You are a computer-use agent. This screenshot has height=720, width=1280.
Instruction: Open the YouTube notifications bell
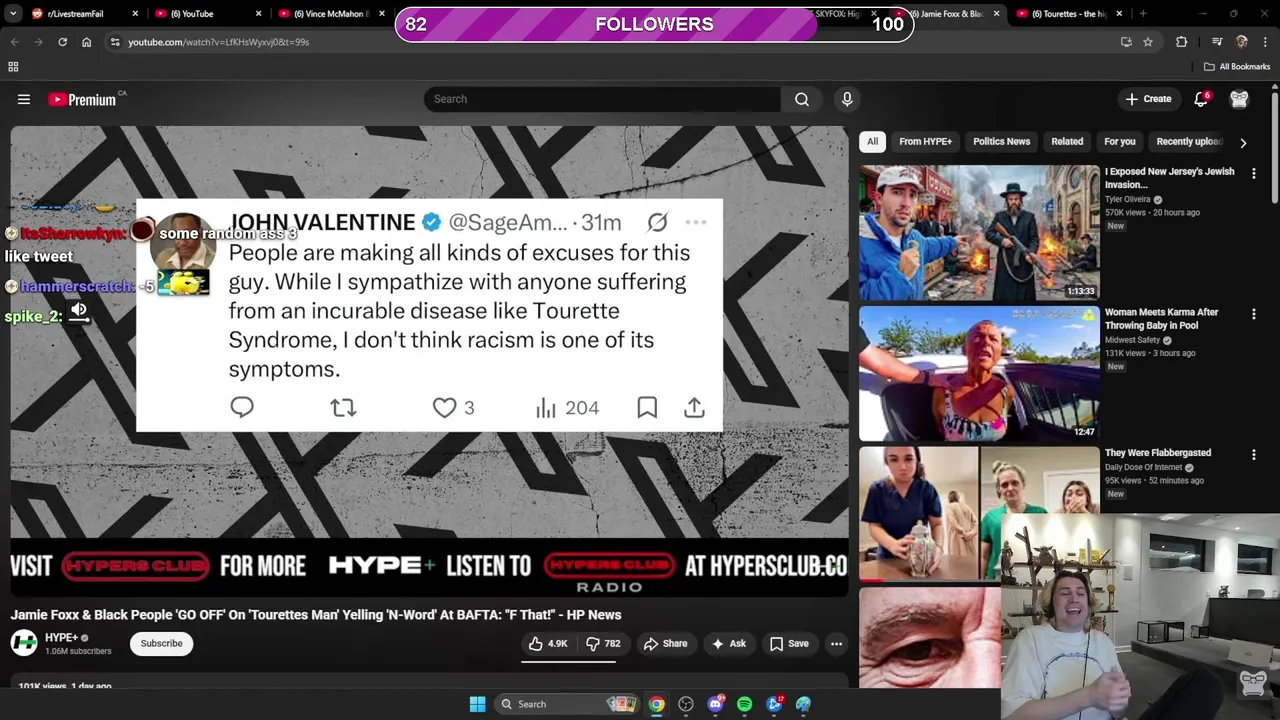point(1201,99)
